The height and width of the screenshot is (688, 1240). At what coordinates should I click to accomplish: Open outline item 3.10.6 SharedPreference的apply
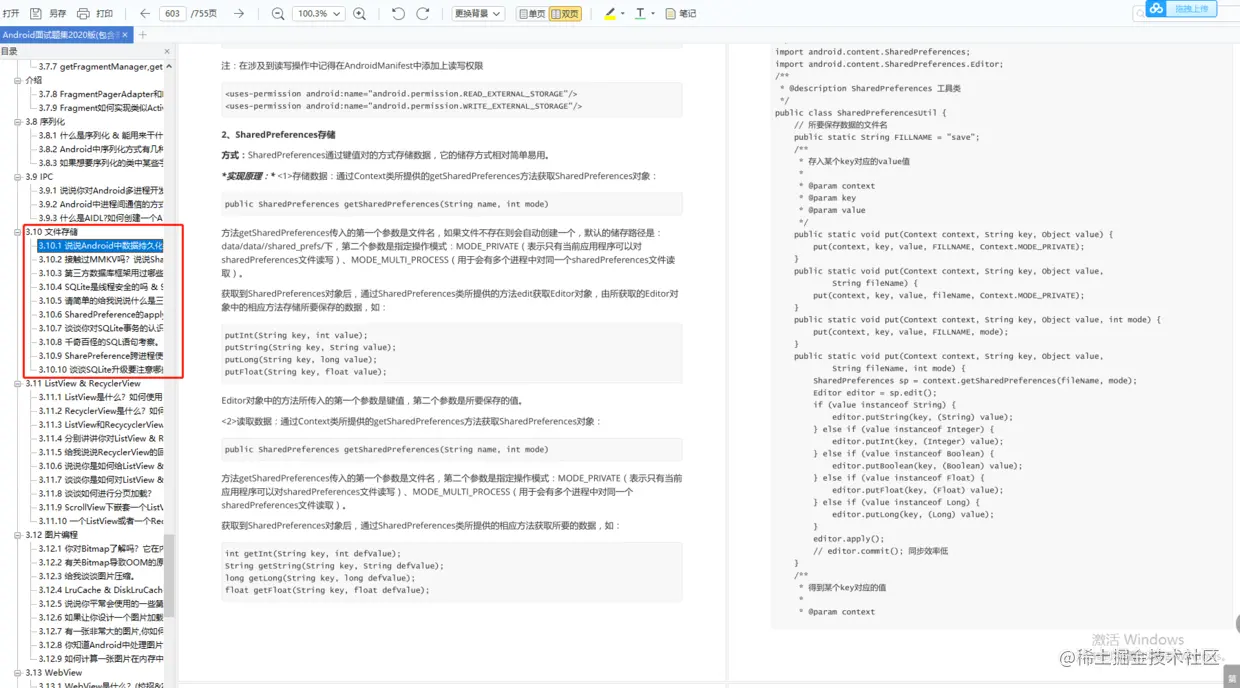pyautogui.click(x=100, y=314)
